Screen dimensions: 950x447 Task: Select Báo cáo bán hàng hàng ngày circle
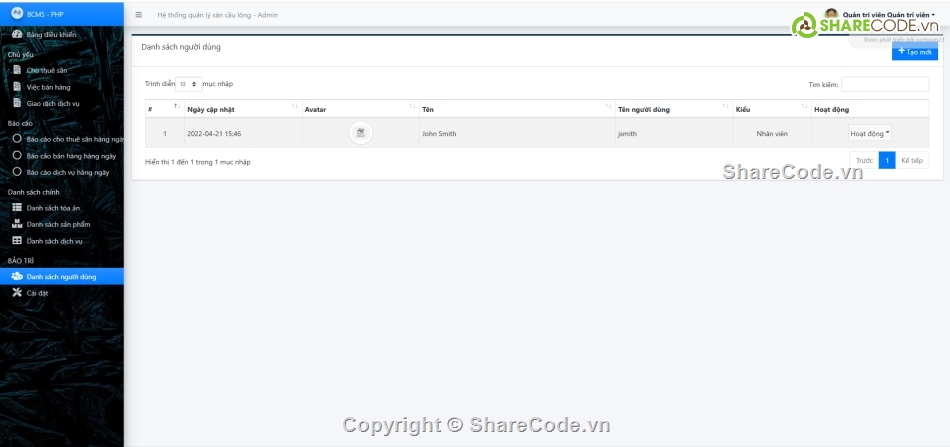click(17, 156)
